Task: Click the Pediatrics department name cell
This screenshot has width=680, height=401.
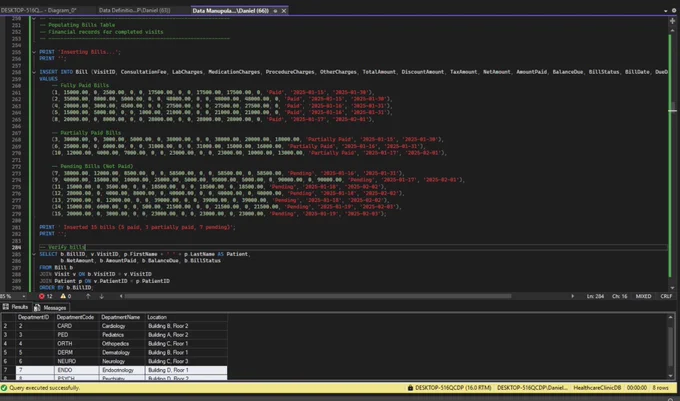Action: coord(122,335)
